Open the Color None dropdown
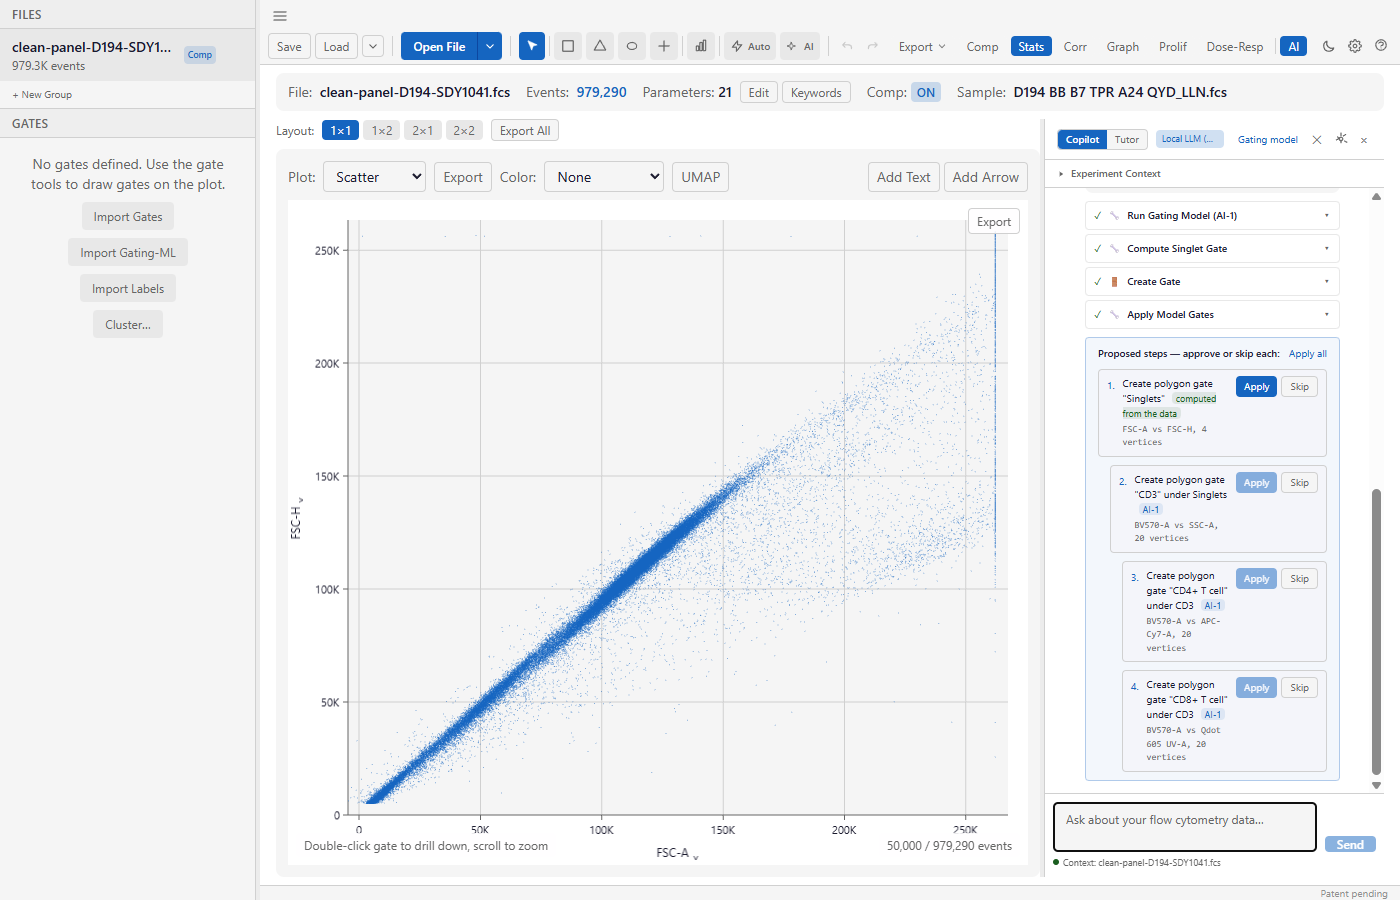Viewport: 1400px width, 900px height. pos(604,177)
